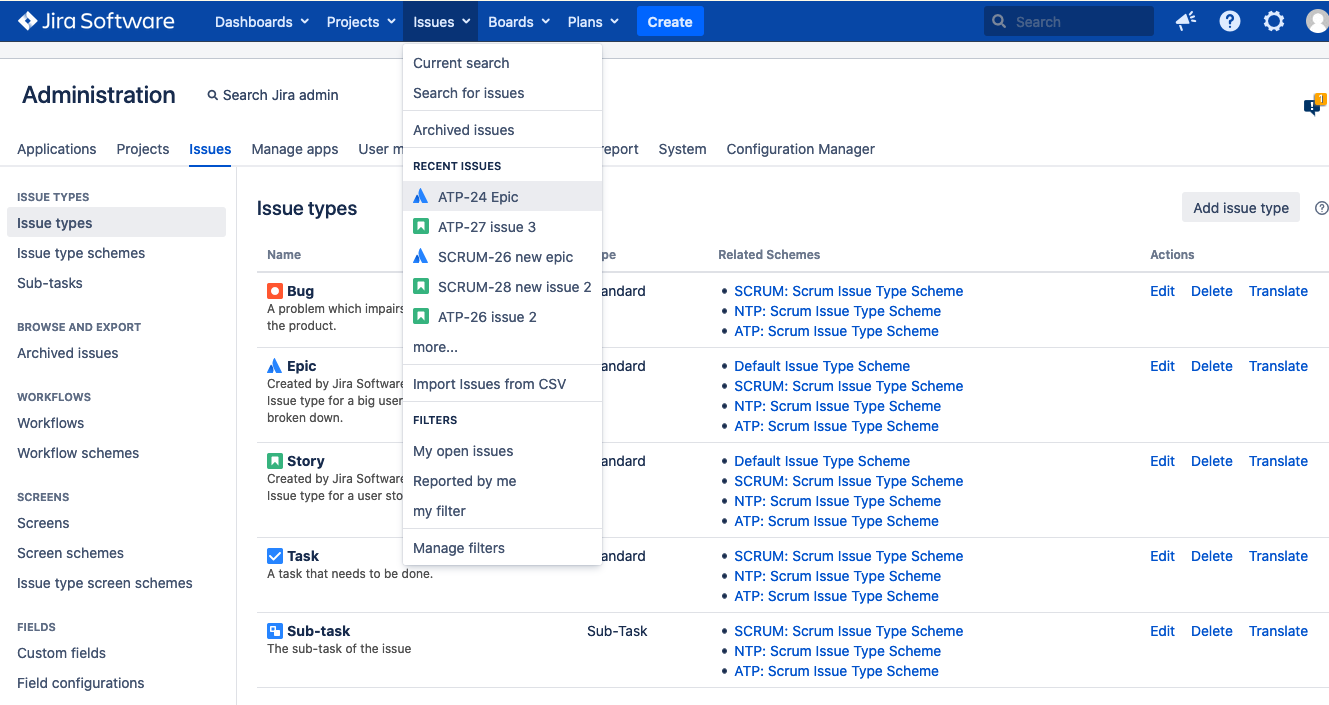Open the feedback megaphone icon

(x=1186, y=21)
